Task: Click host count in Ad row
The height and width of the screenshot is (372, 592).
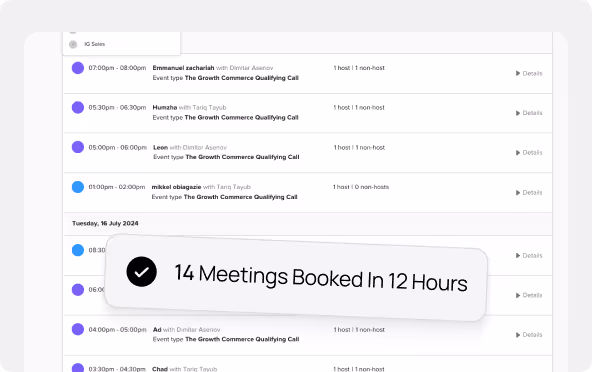Action: (359, 330)
